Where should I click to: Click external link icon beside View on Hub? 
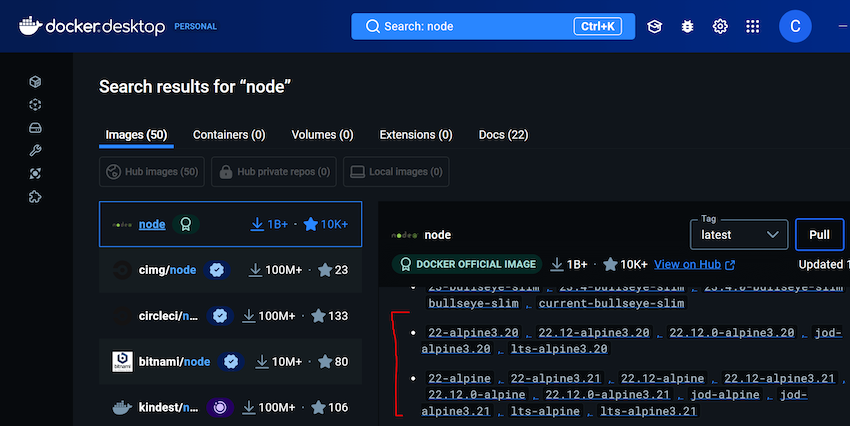[x=730, y=264]
